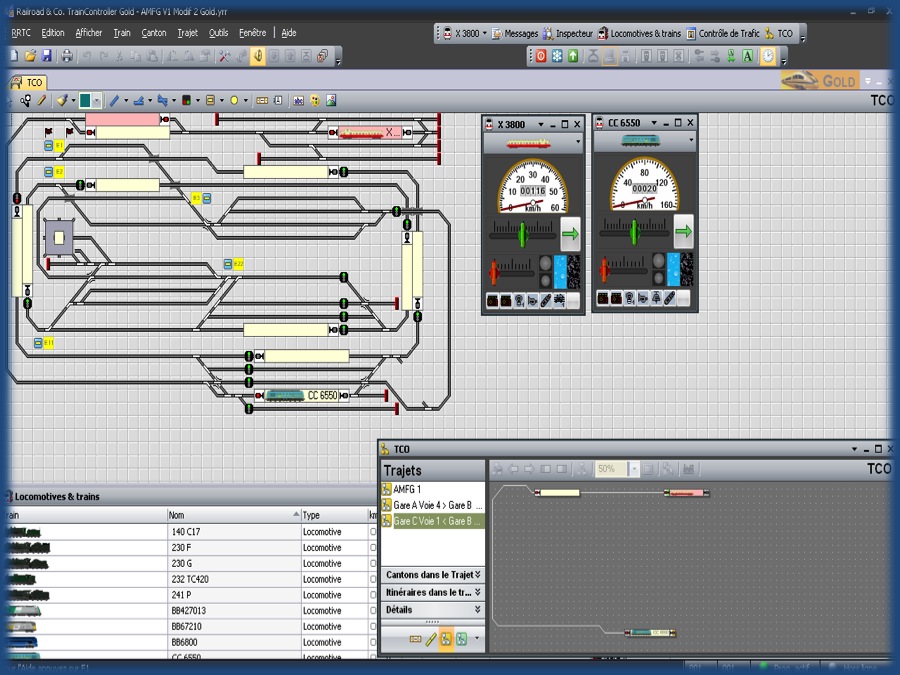Open the crossed tools settings icon

[224, 56]
